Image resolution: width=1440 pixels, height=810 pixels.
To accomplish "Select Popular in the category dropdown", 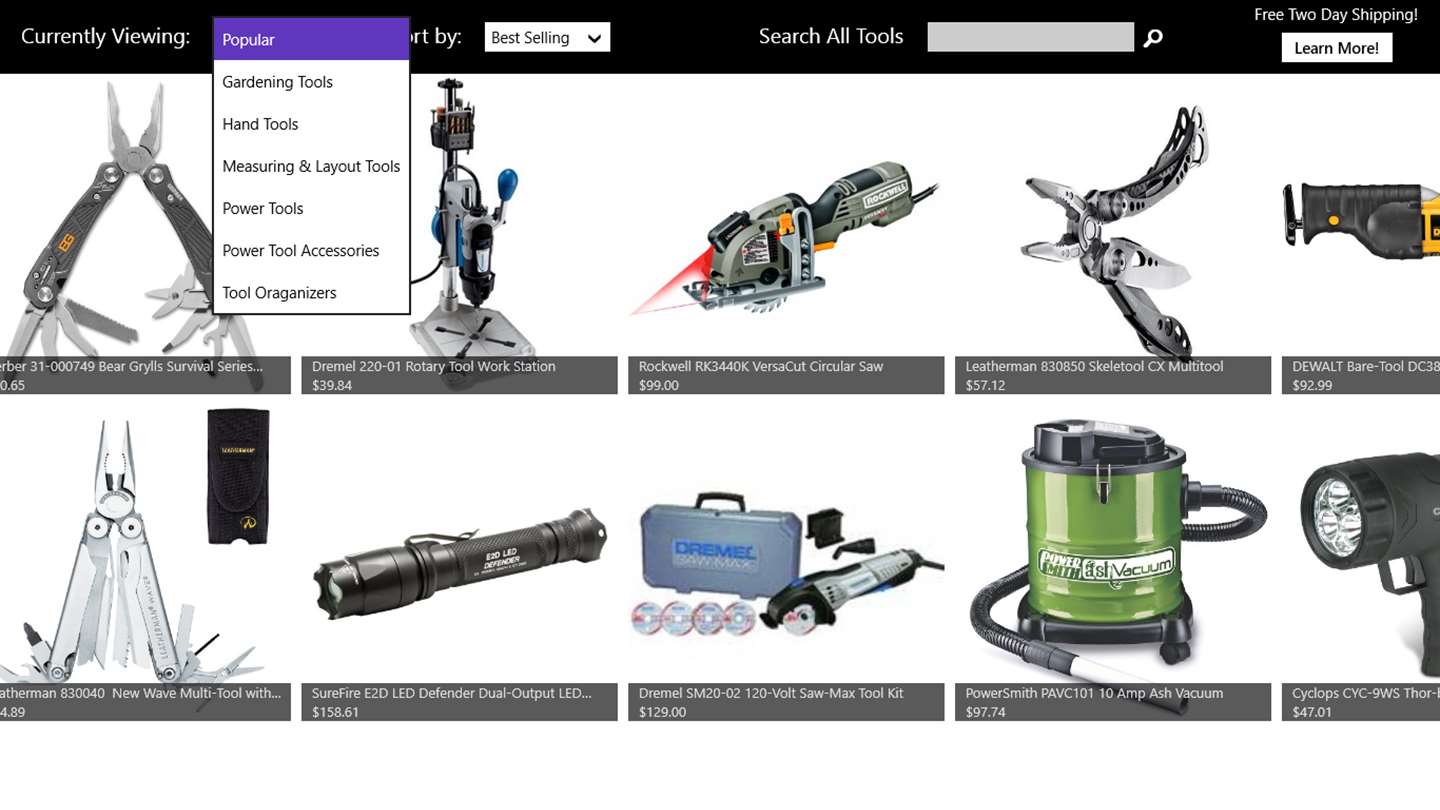I will 311,40.
